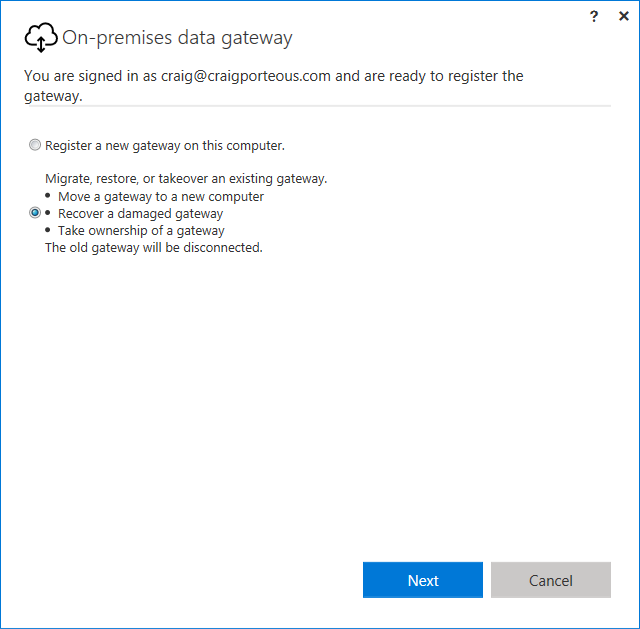Select the migrate, restore, or takeover radio button
This screenshot has width=640, height=629.
[36, 213]
